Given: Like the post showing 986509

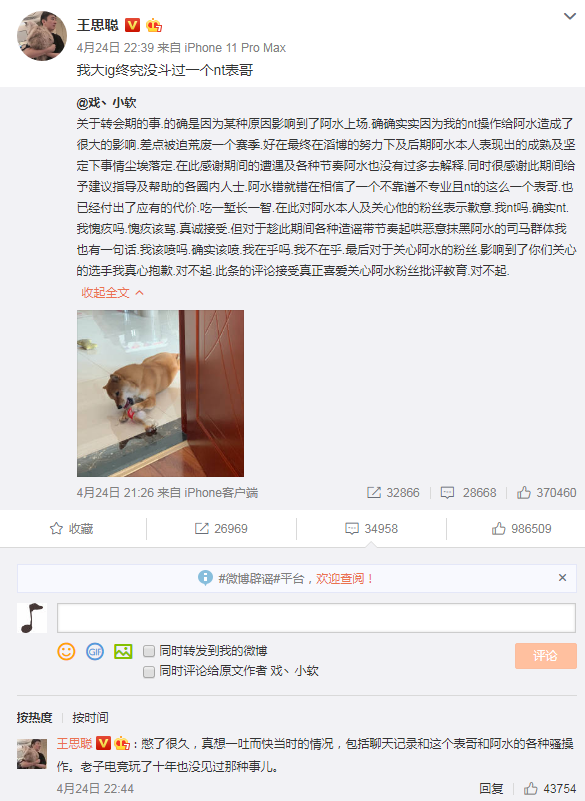Looking at the screenshot, I should click(x=521, y=529).
